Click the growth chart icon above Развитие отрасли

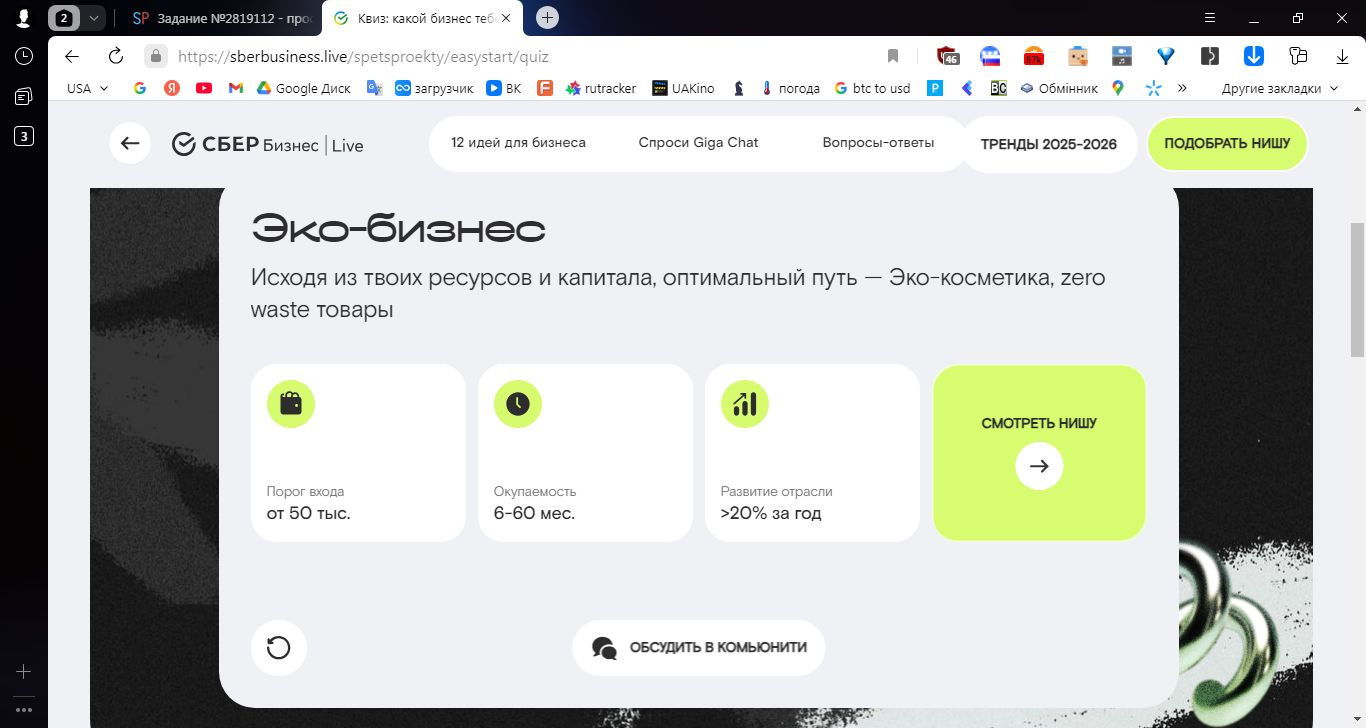745,404
